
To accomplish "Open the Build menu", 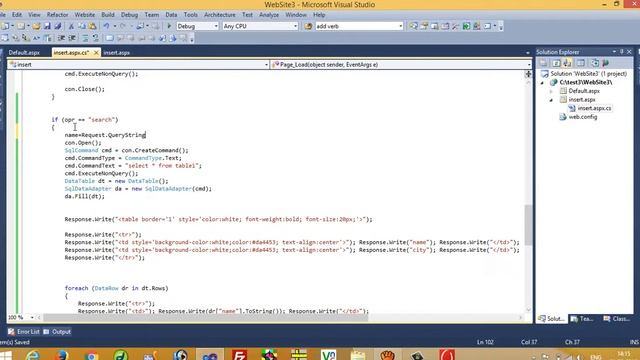I will [108, 15].
